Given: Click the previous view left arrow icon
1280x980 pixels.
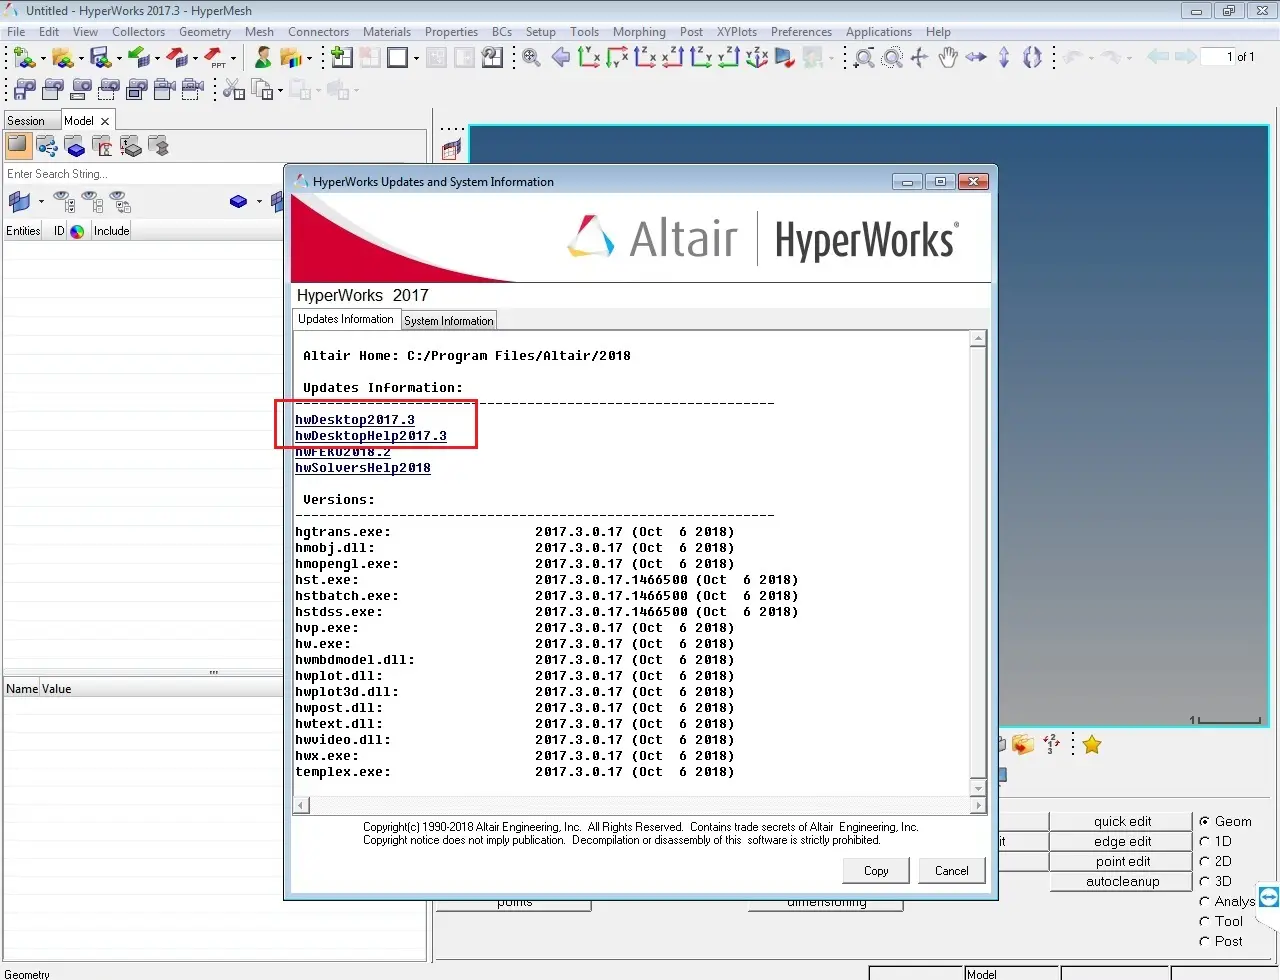Looking at the screenshot, I should click(561, 57).
